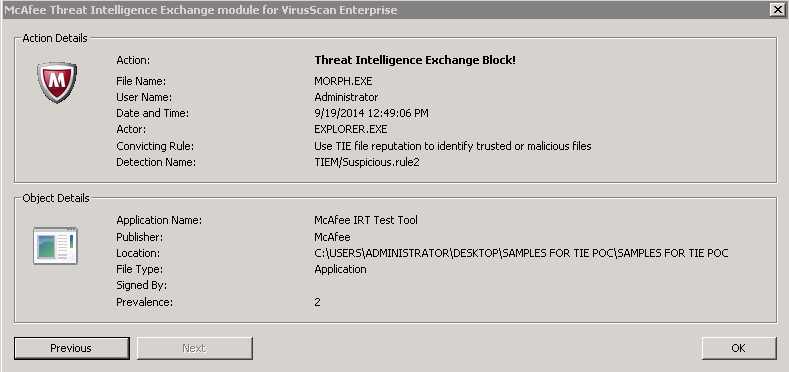Click the McAfee red shield icon
Screen dimensions: 789x372
pos(57,83)
